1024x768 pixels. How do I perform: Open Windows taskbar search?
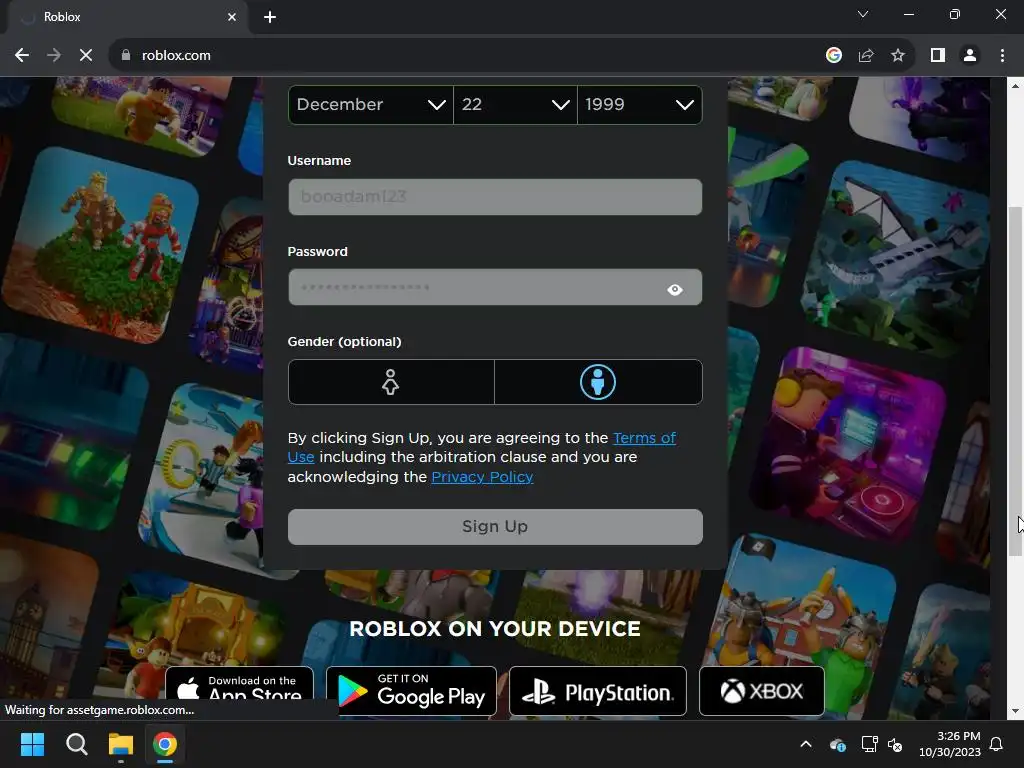coord(76,744)
